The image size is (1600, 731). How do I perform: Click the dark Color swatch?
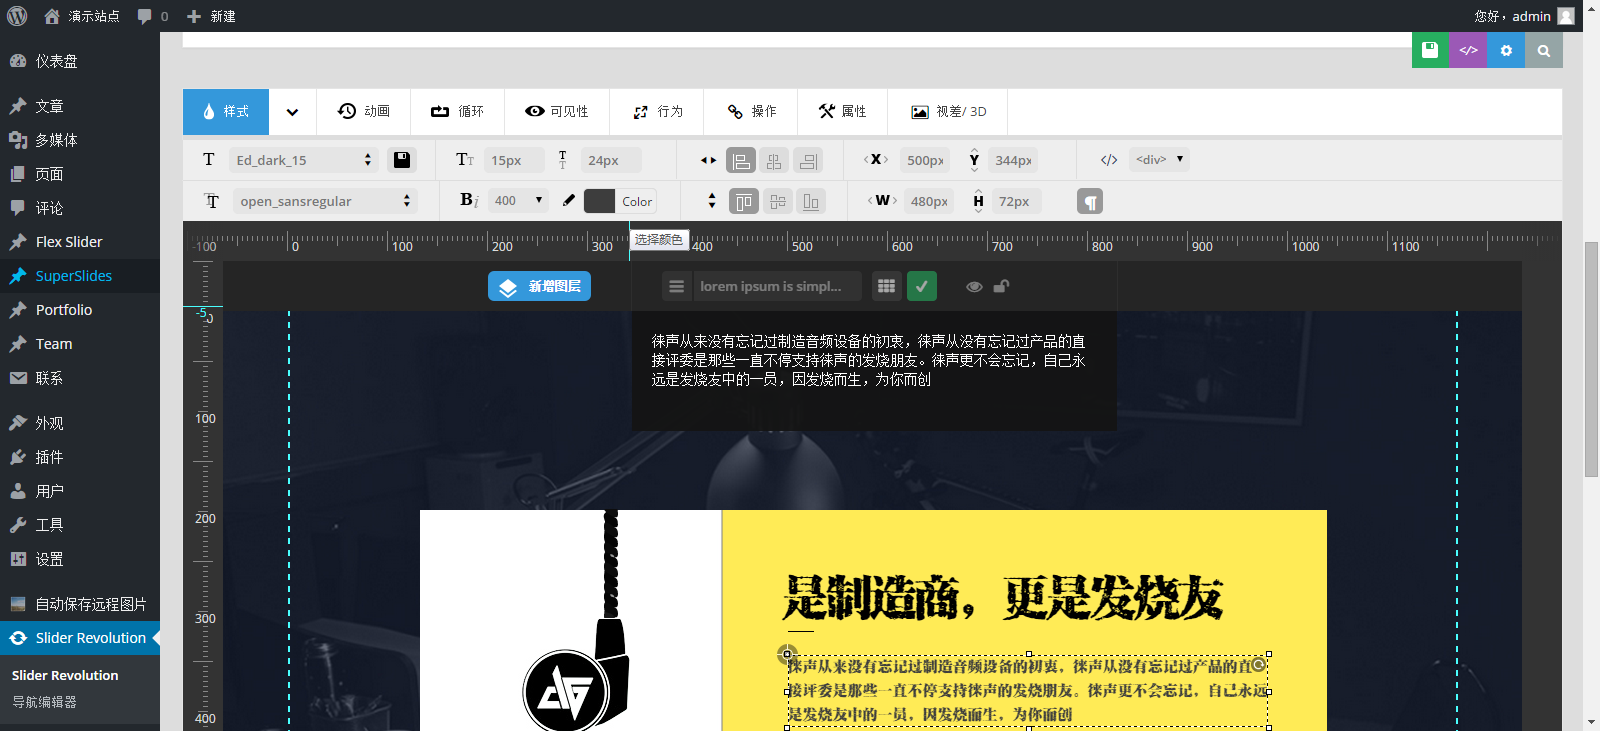(599, 201)
